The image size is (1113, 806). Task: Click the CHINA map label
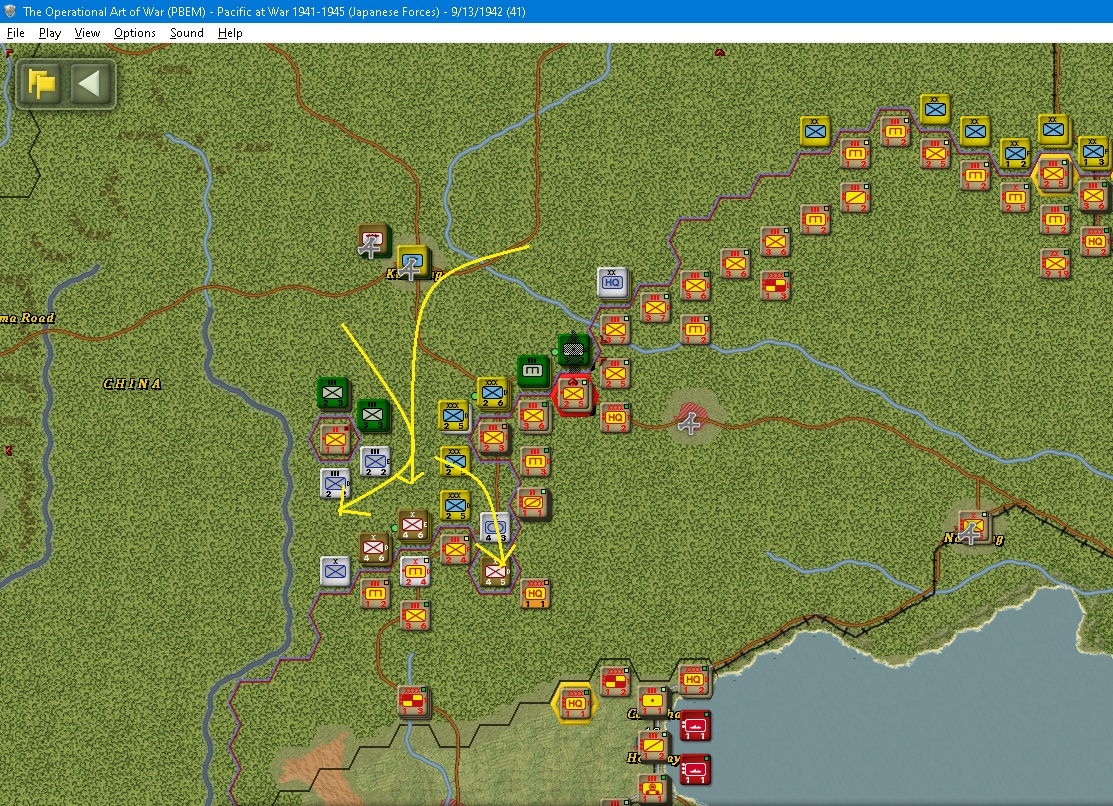[132, 383]
